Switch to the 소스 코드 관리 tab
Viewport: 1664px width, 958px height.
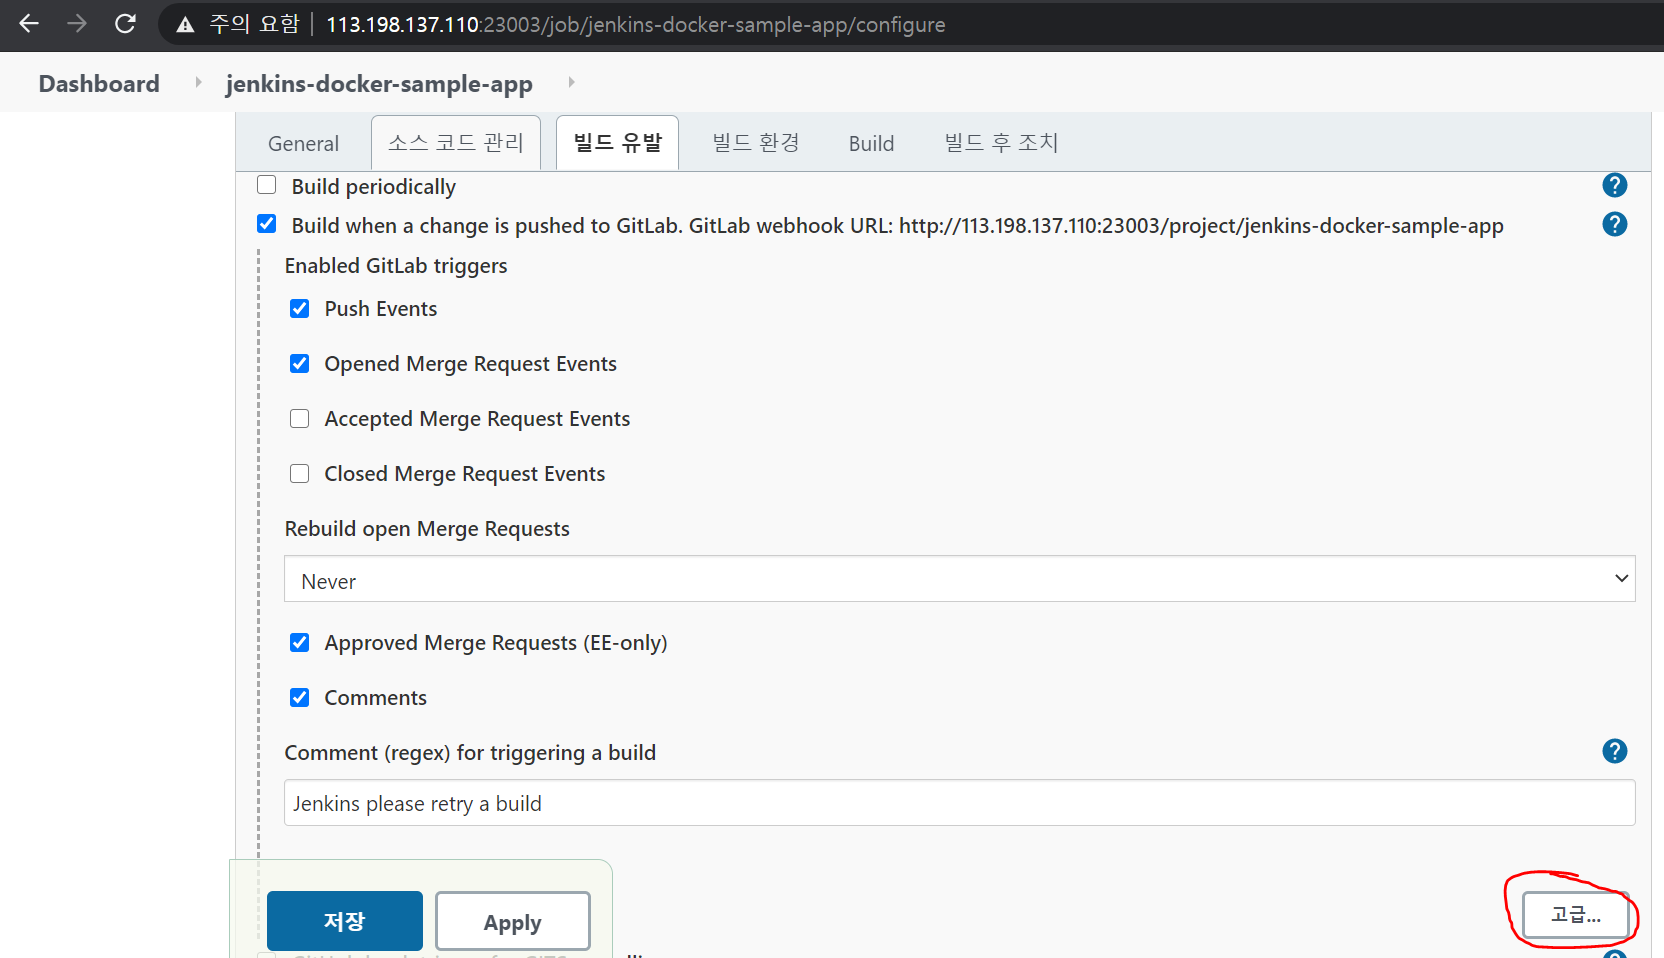coord(456,143)
